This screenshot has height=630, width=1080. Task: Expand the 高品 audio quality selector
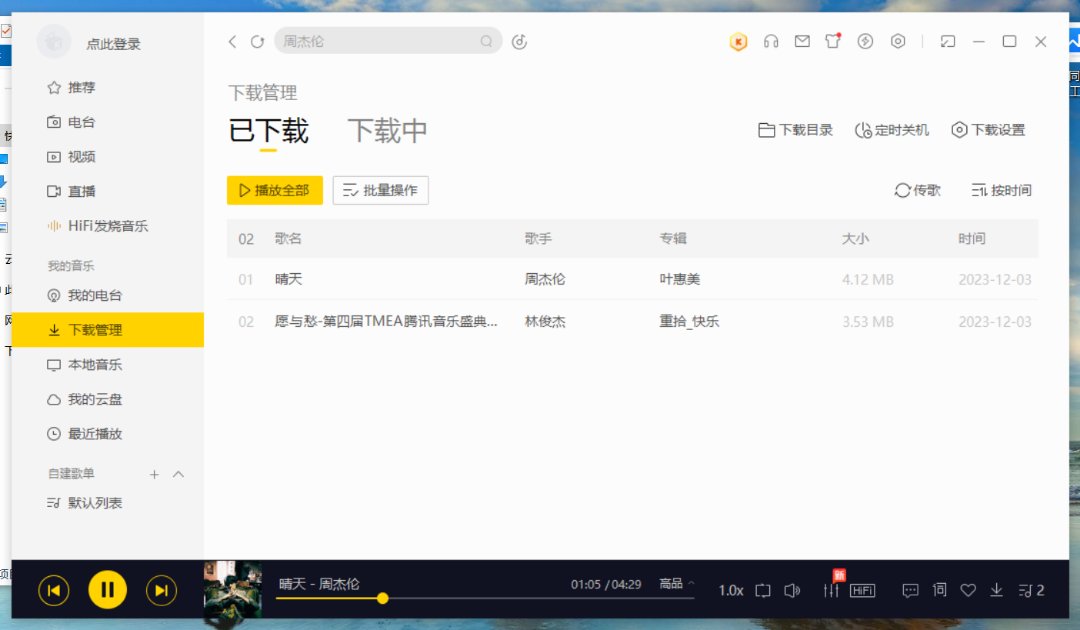click(677, 584)
